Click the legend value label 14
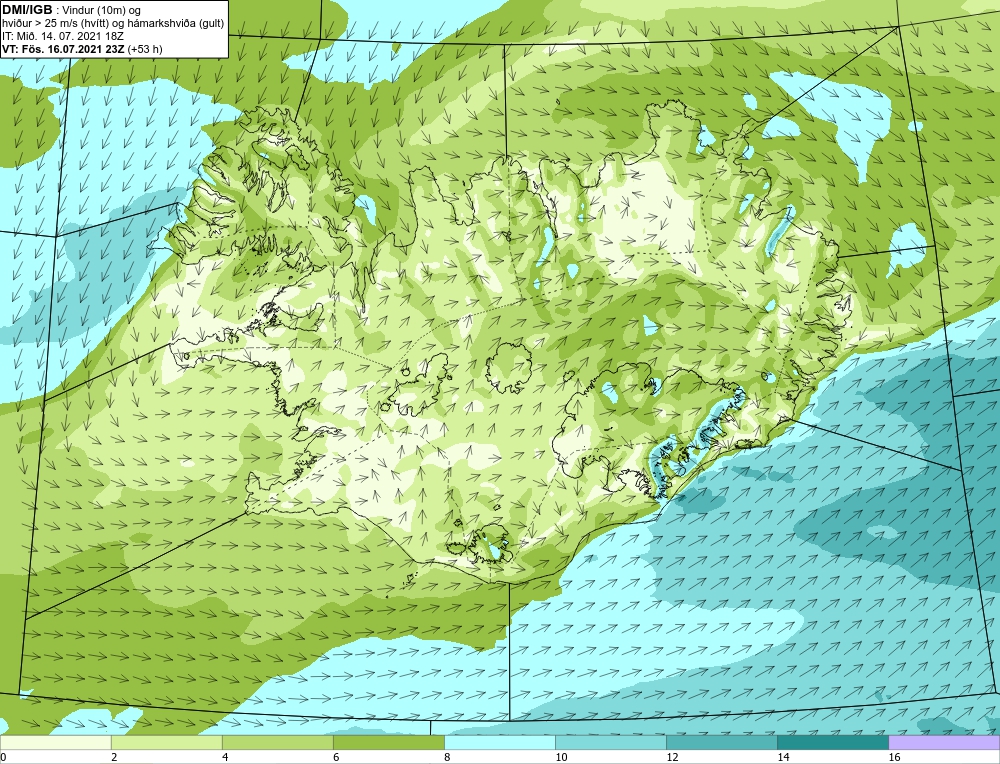 783,757
